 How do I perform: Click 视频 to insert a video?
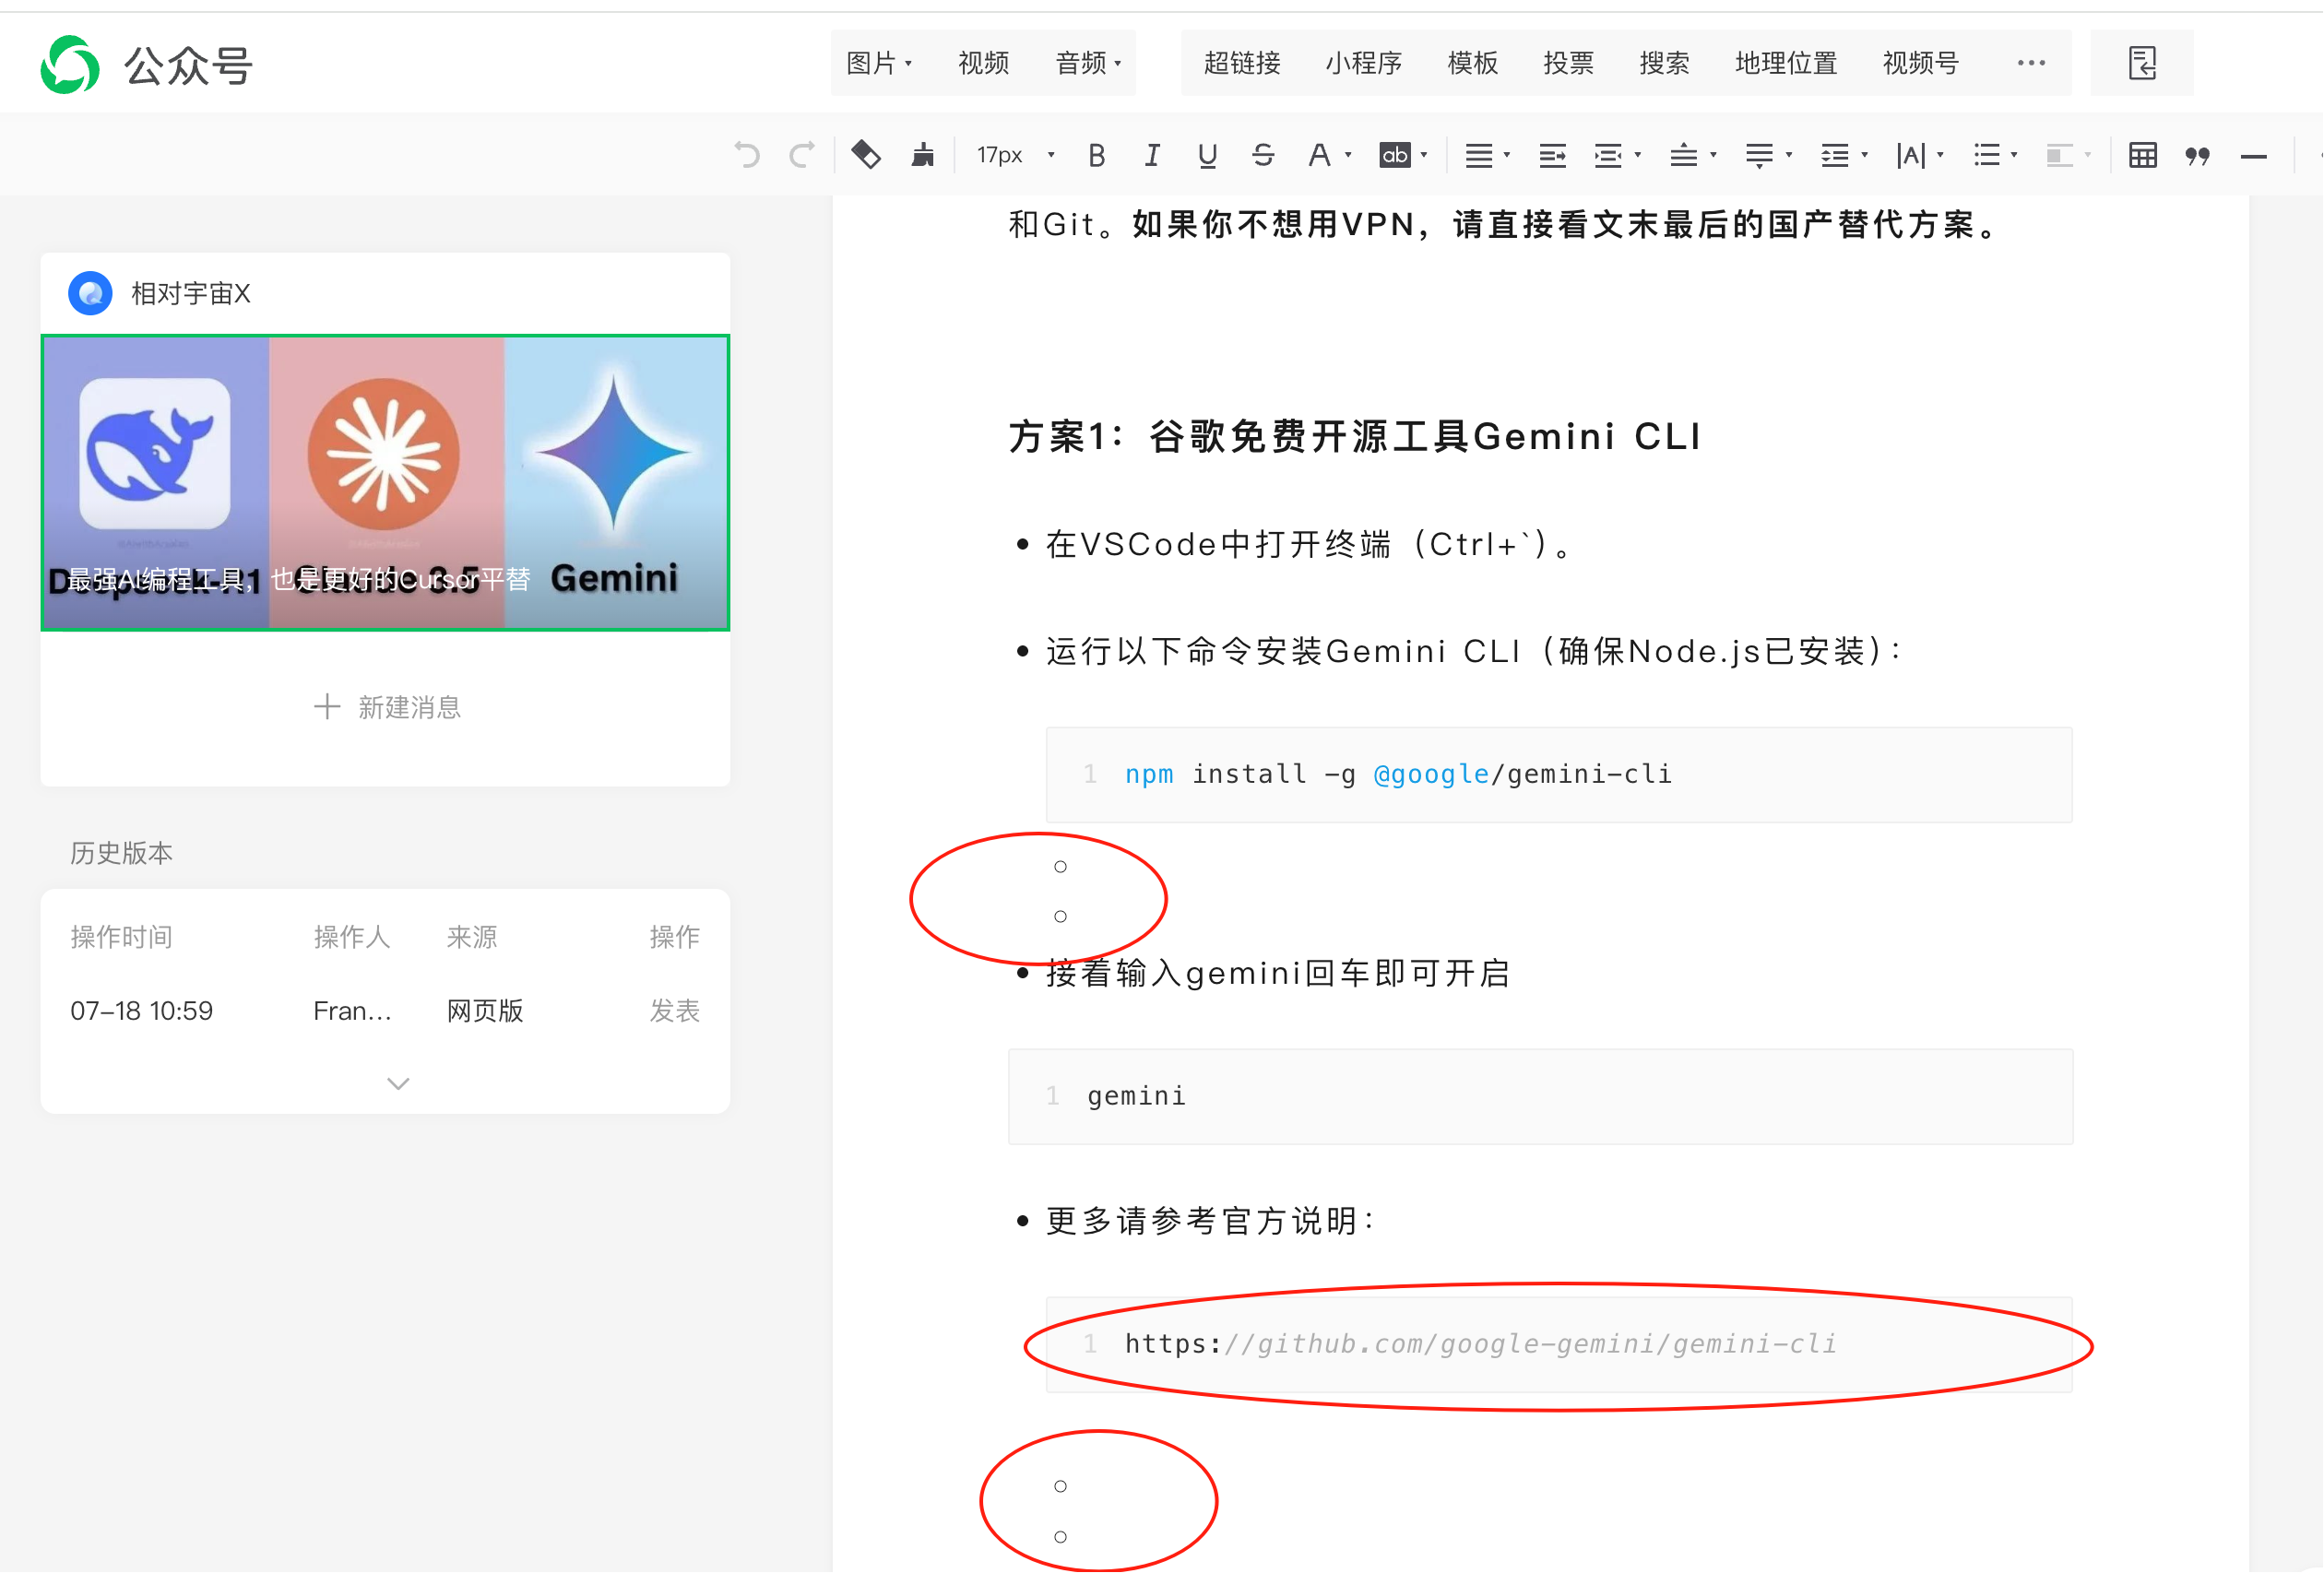click(983, 63)
